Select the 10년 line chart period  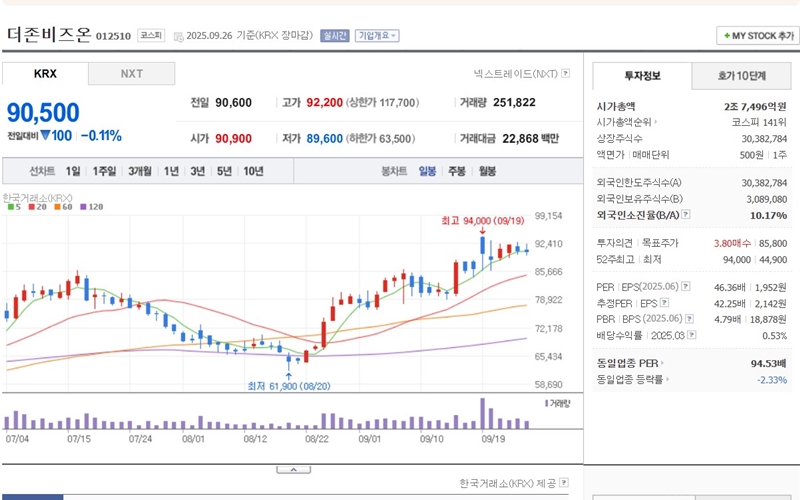coord(253,171)
